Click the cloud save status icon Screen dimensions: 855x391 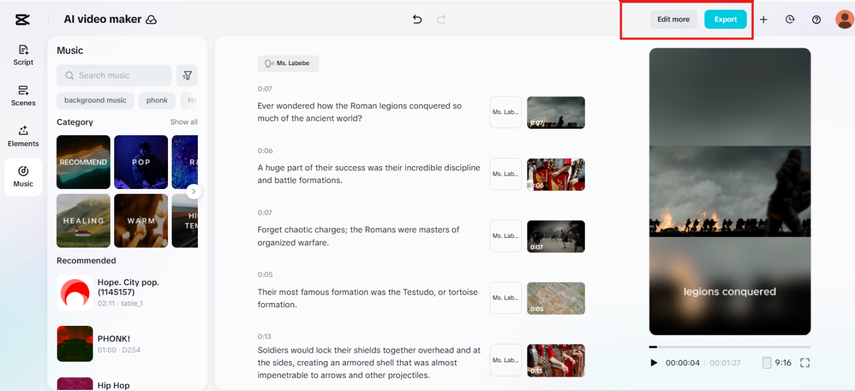coord(152,20)
